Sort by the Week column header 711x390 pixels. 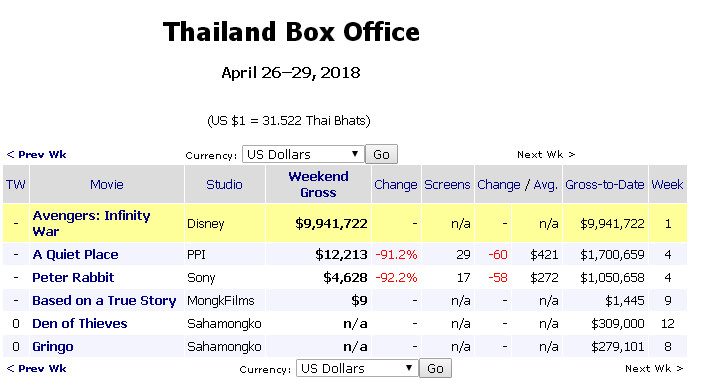667,185
